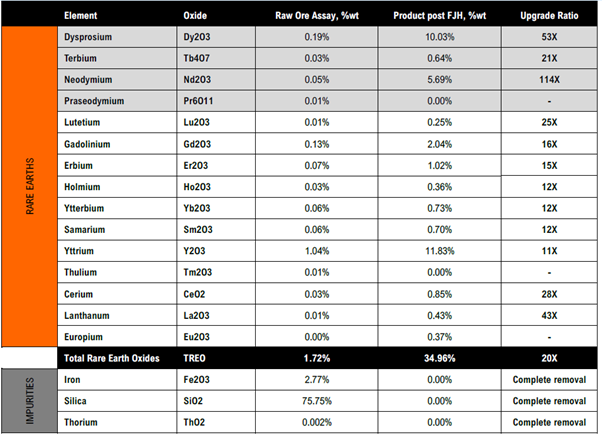Click the Oxide column header
The height and width of the screenshot is (435, 602).
tap(196, 17)
